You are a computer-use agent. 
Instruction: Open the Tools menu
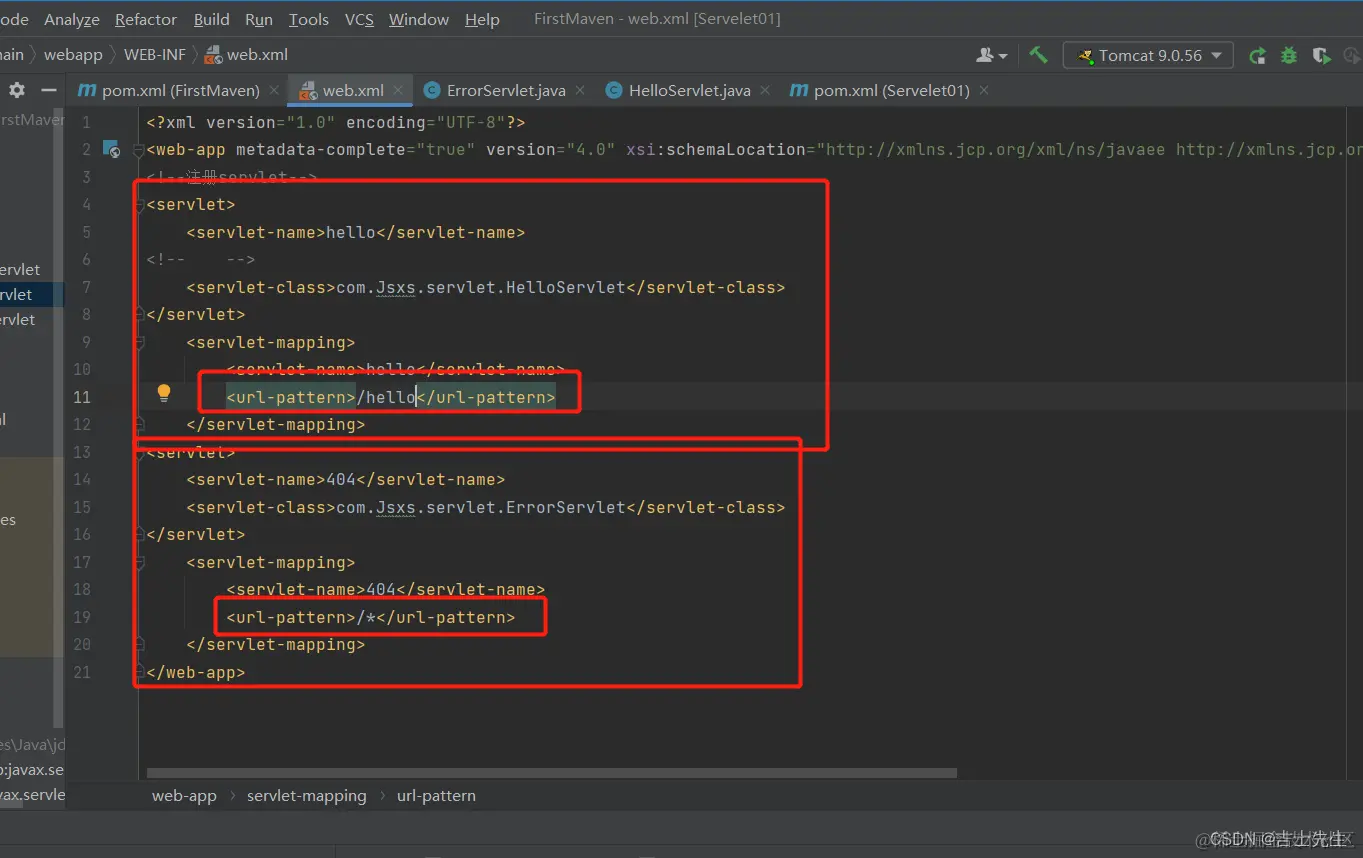(309, 19)
